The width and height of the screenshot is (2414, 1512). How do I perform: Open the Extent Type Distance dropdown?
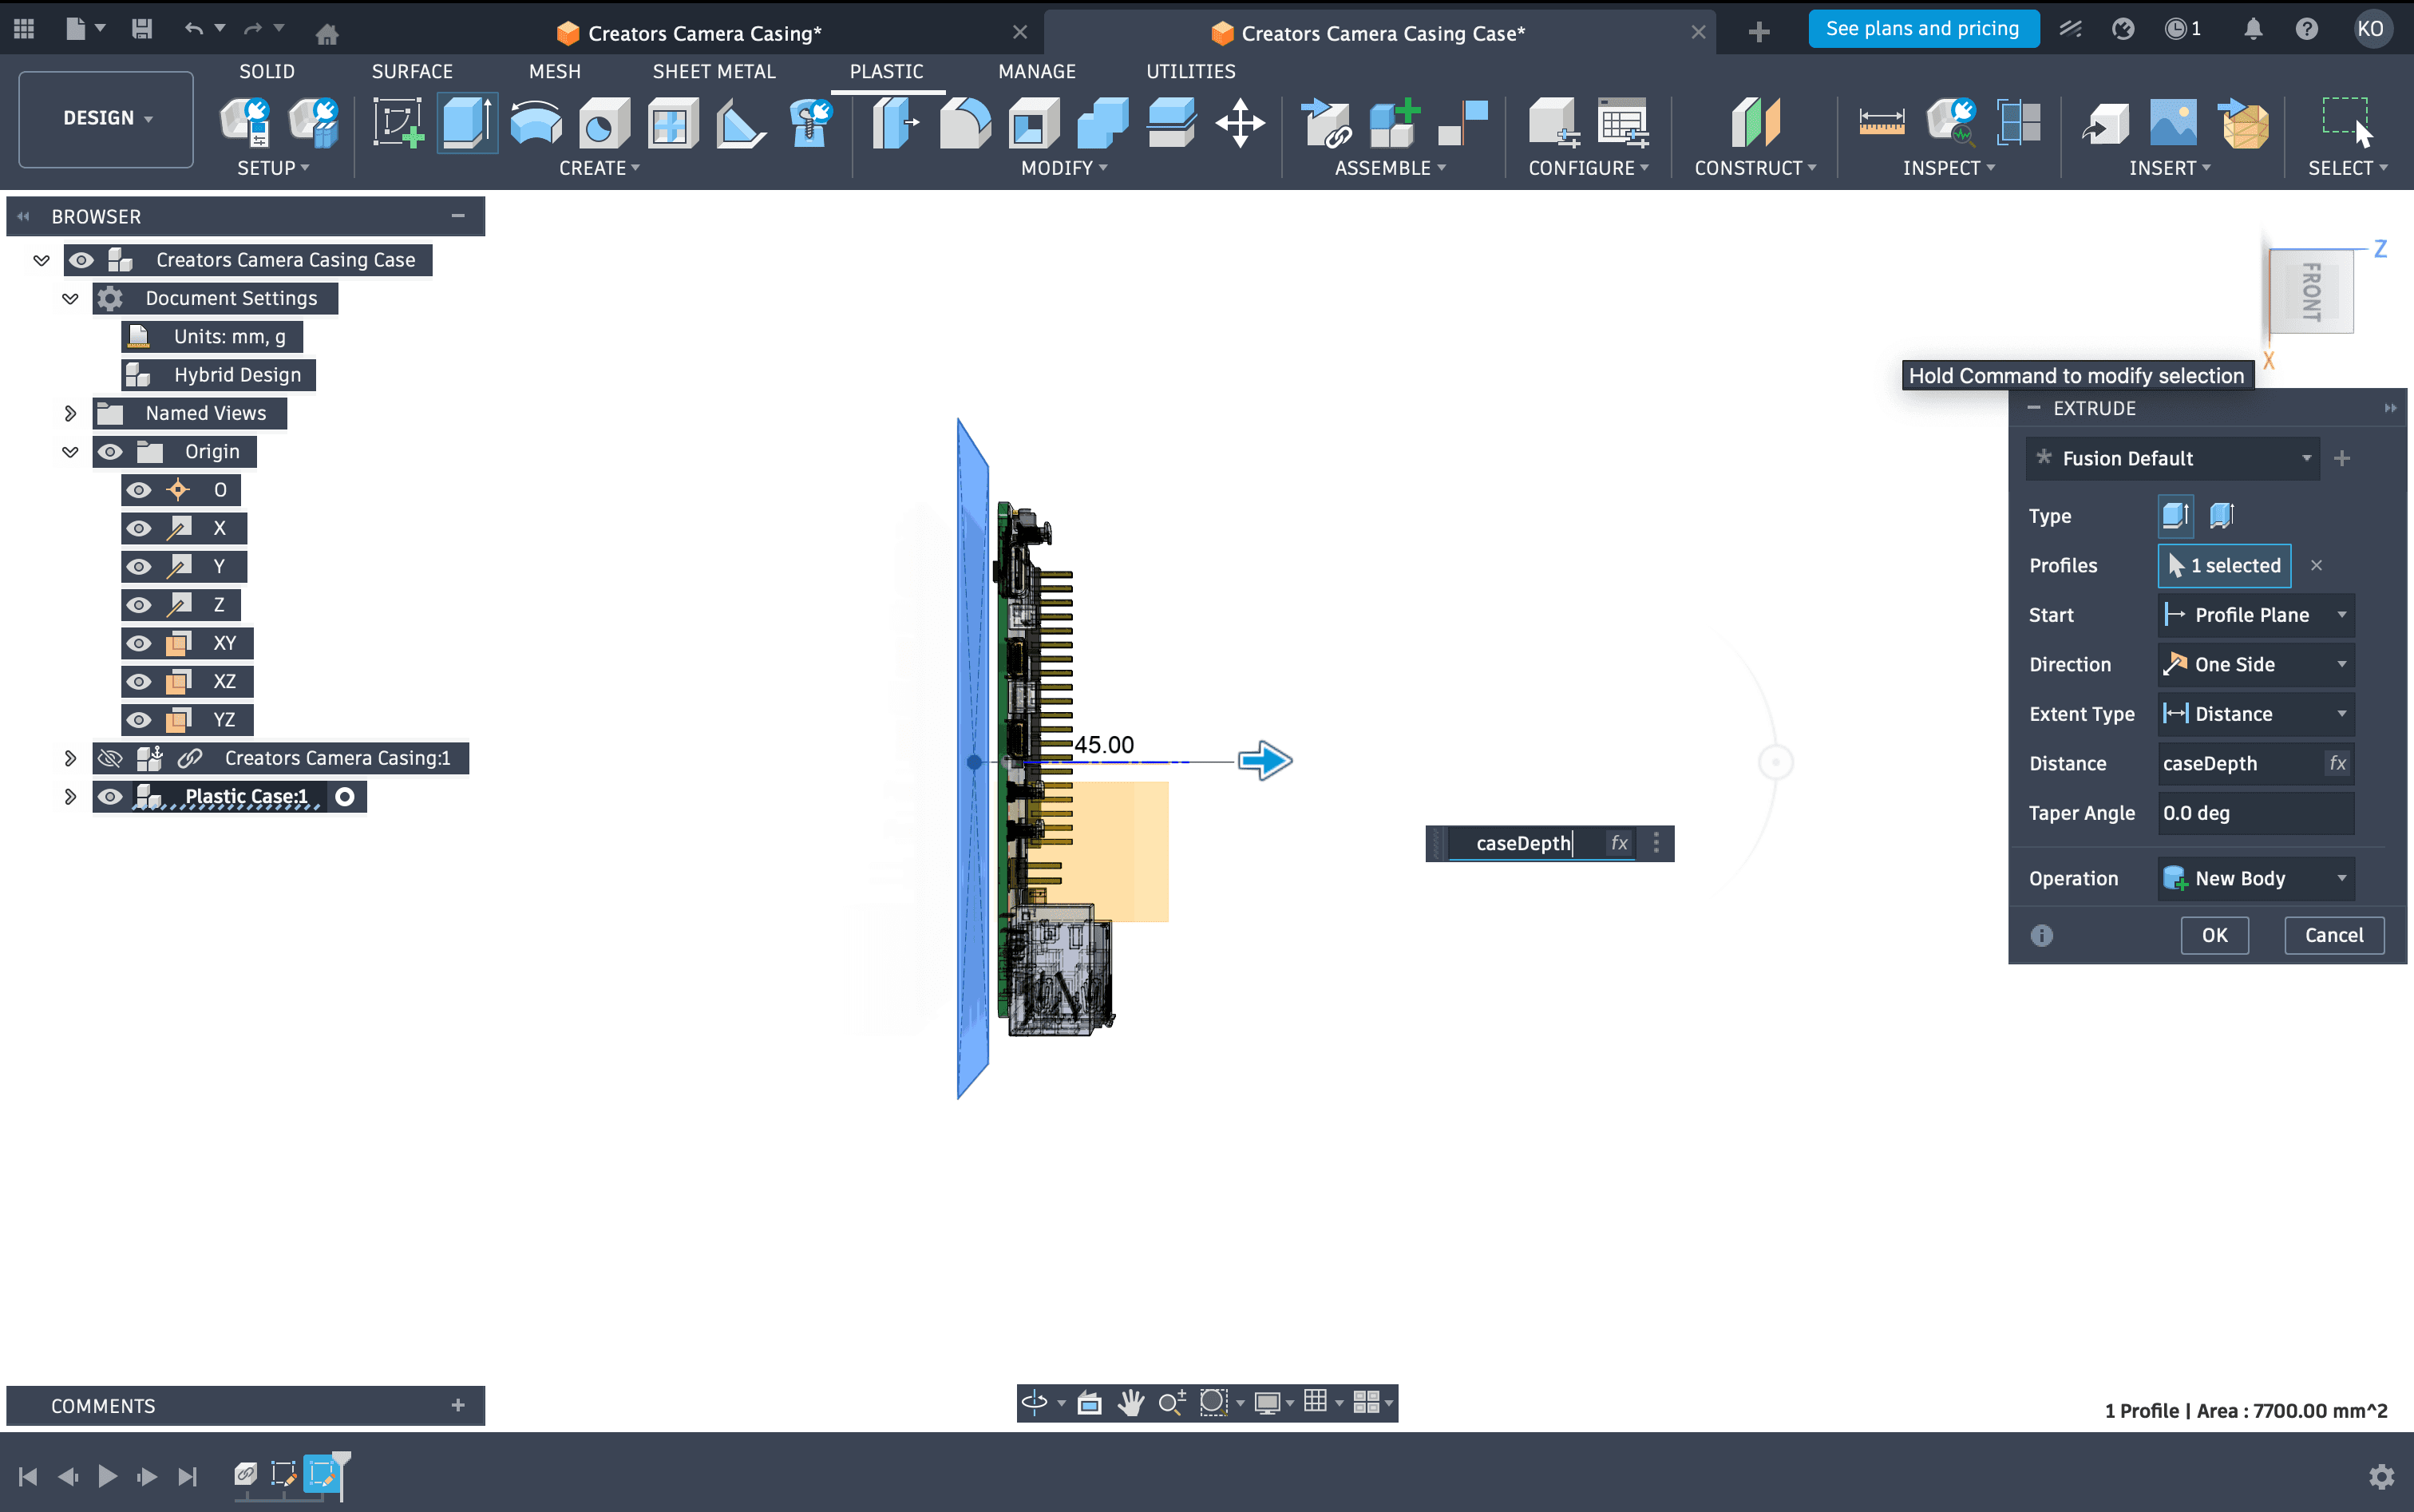2256,714
